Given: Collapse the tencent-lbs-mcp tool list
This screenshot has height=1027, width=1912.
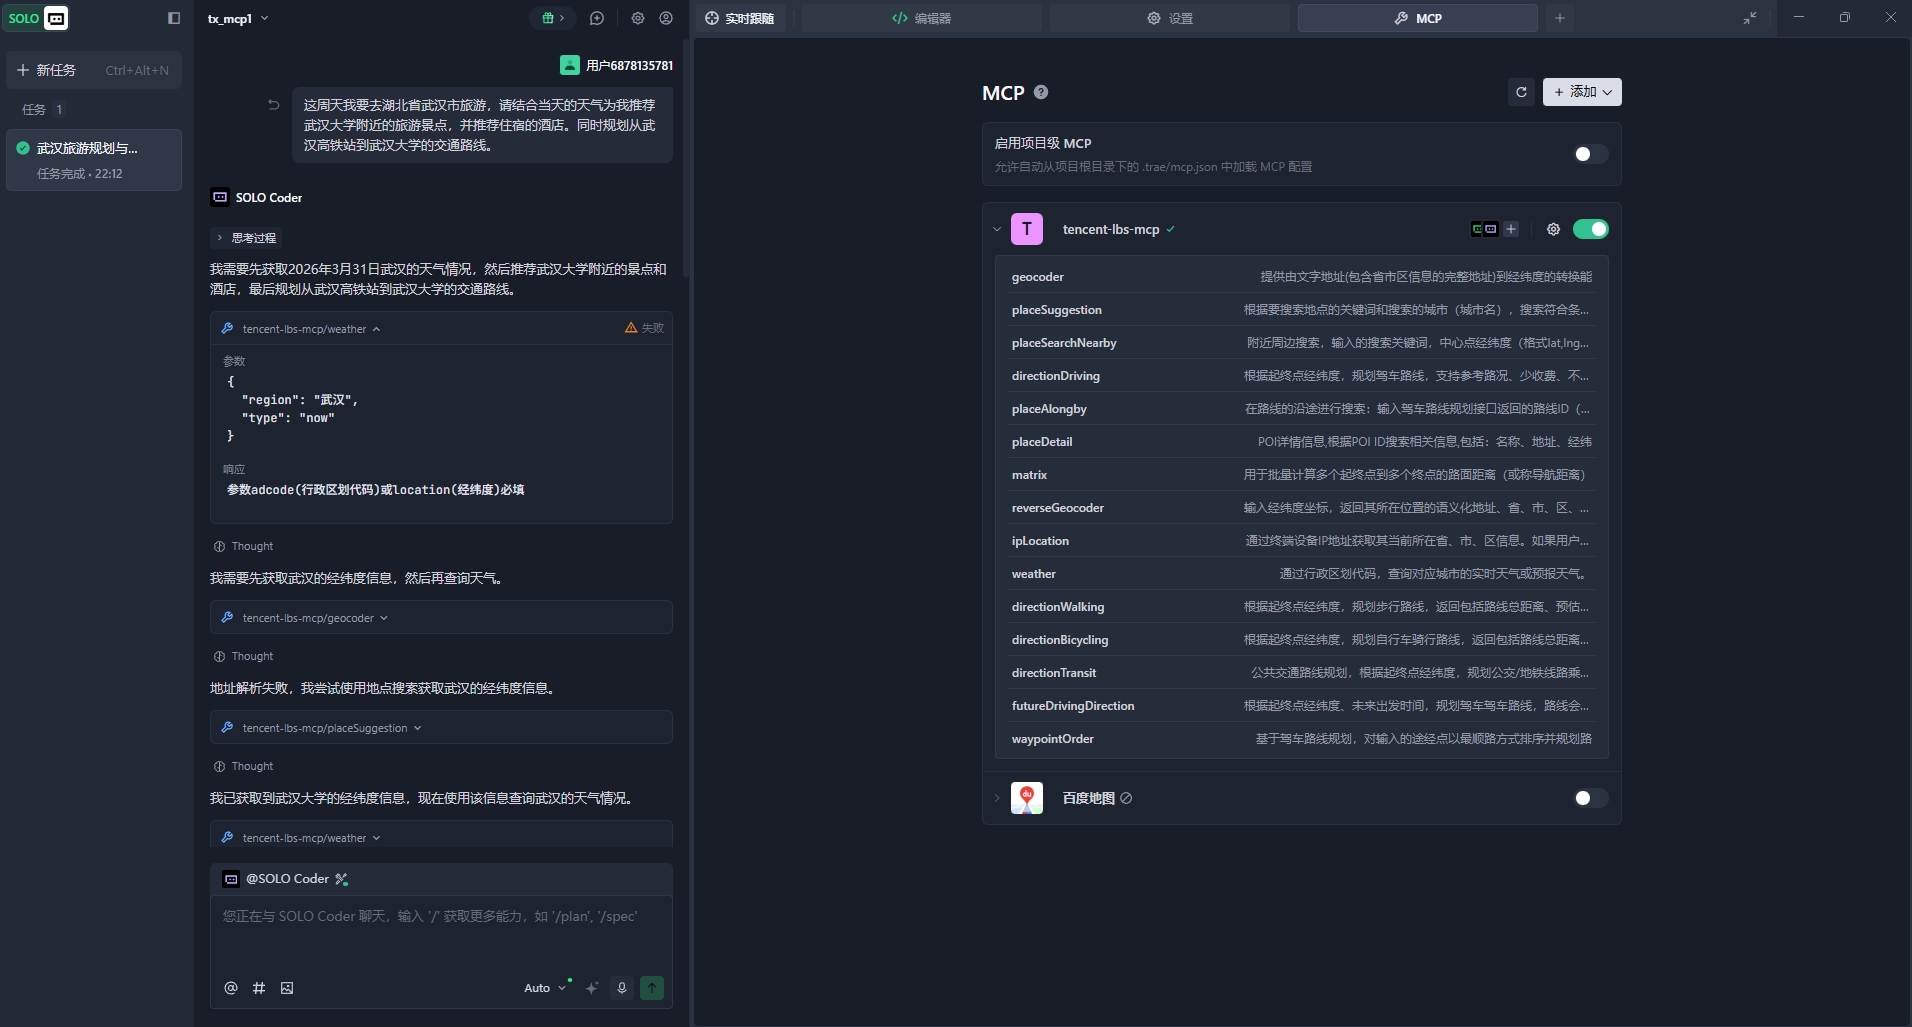Looking at the screenshot, I should (x=997, y=229).
